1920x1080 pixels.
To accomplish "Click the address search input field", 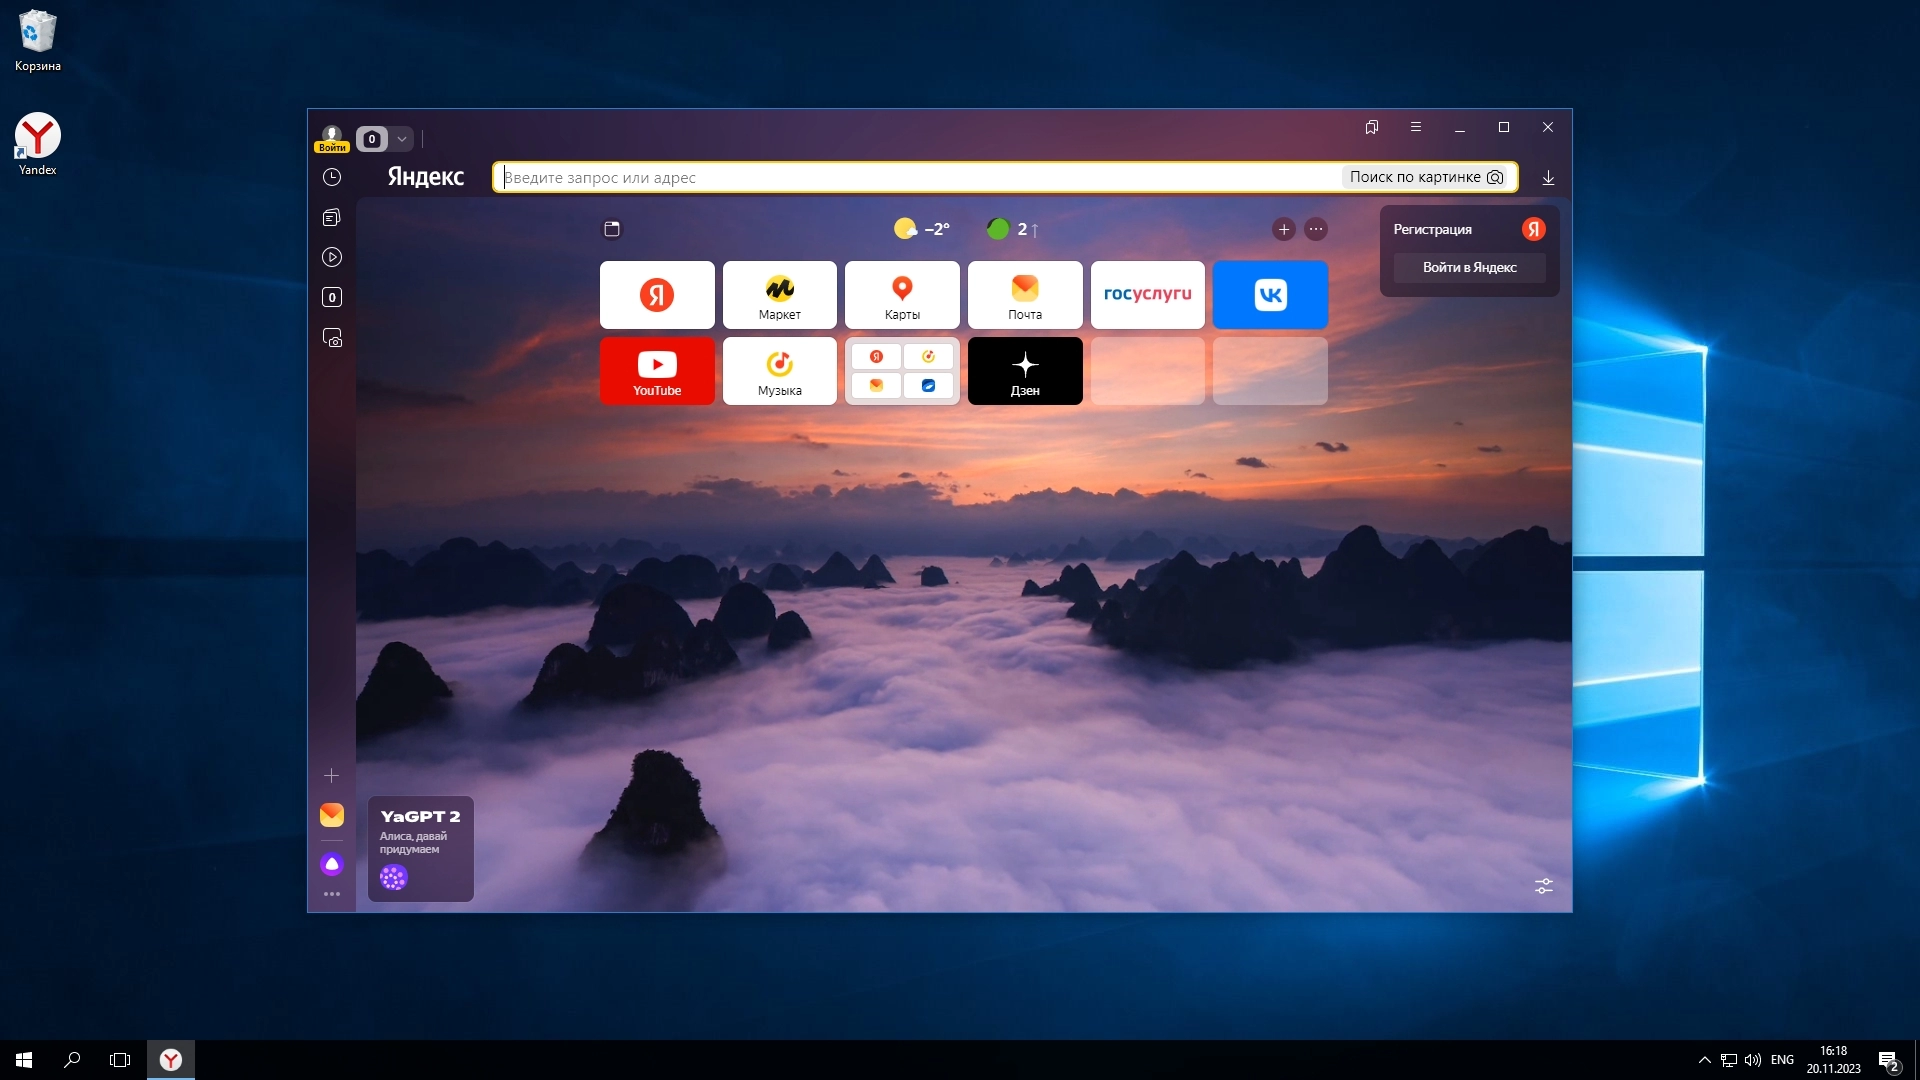I will [900, 177].
